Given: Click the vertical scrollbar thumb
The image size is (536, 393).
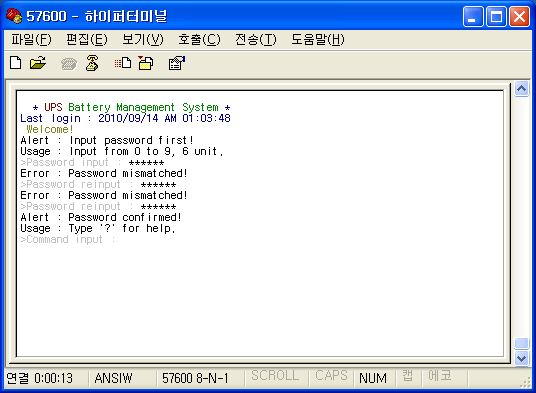Looking at the screenshot, I should (521, 343).
